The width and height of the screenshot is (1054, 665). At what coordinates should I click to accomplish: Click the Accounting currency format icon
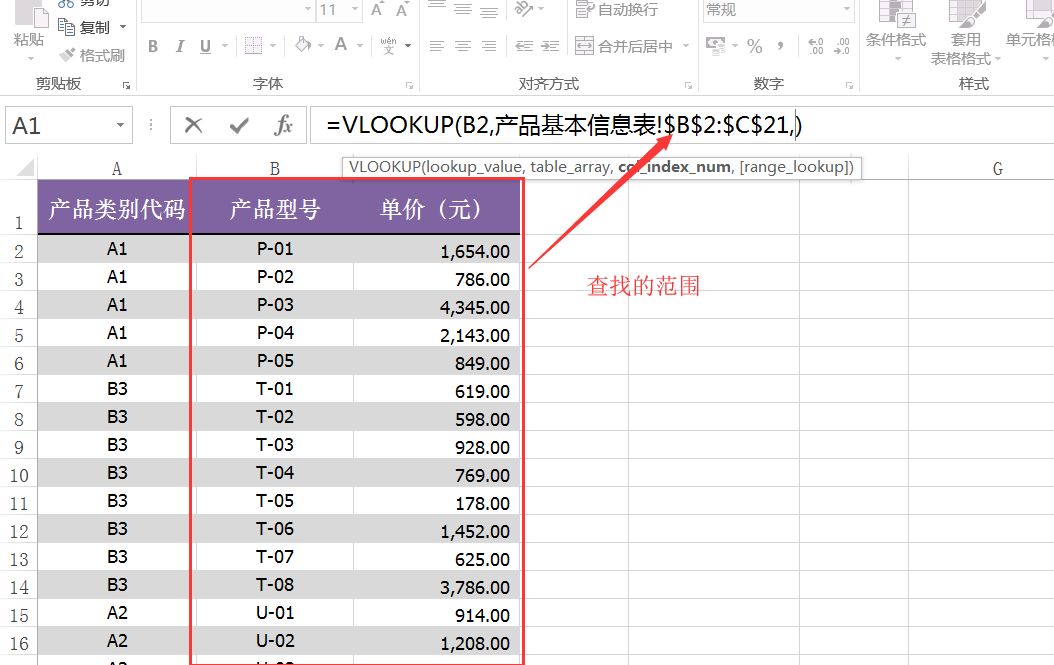tap(715, 46)
